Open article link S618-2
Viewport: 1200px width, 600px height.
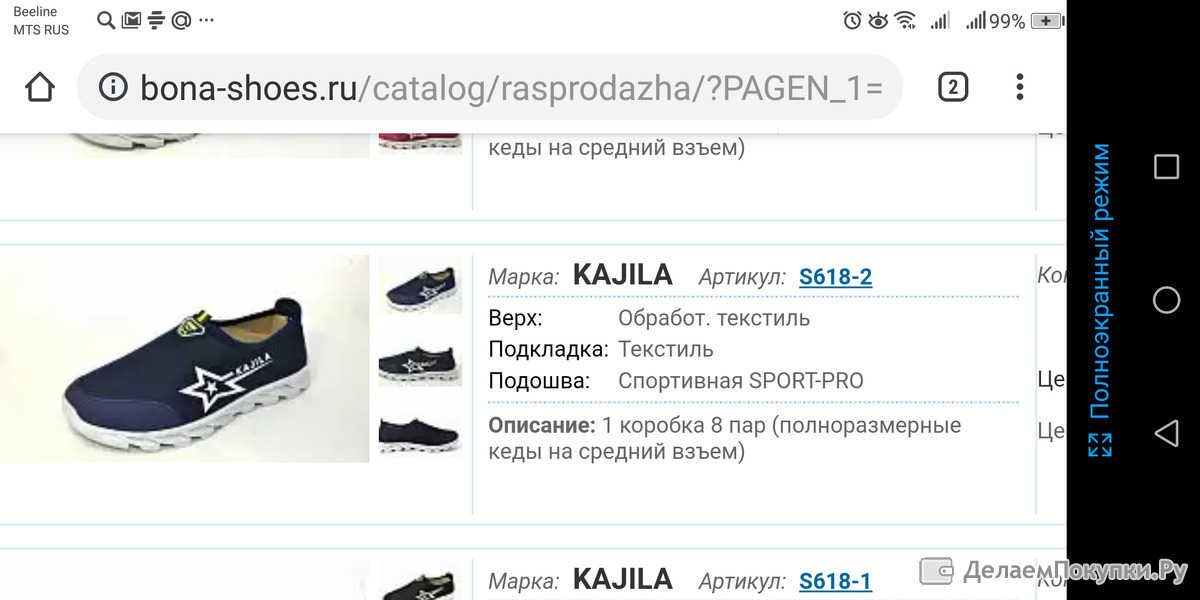tap(835, 277)
